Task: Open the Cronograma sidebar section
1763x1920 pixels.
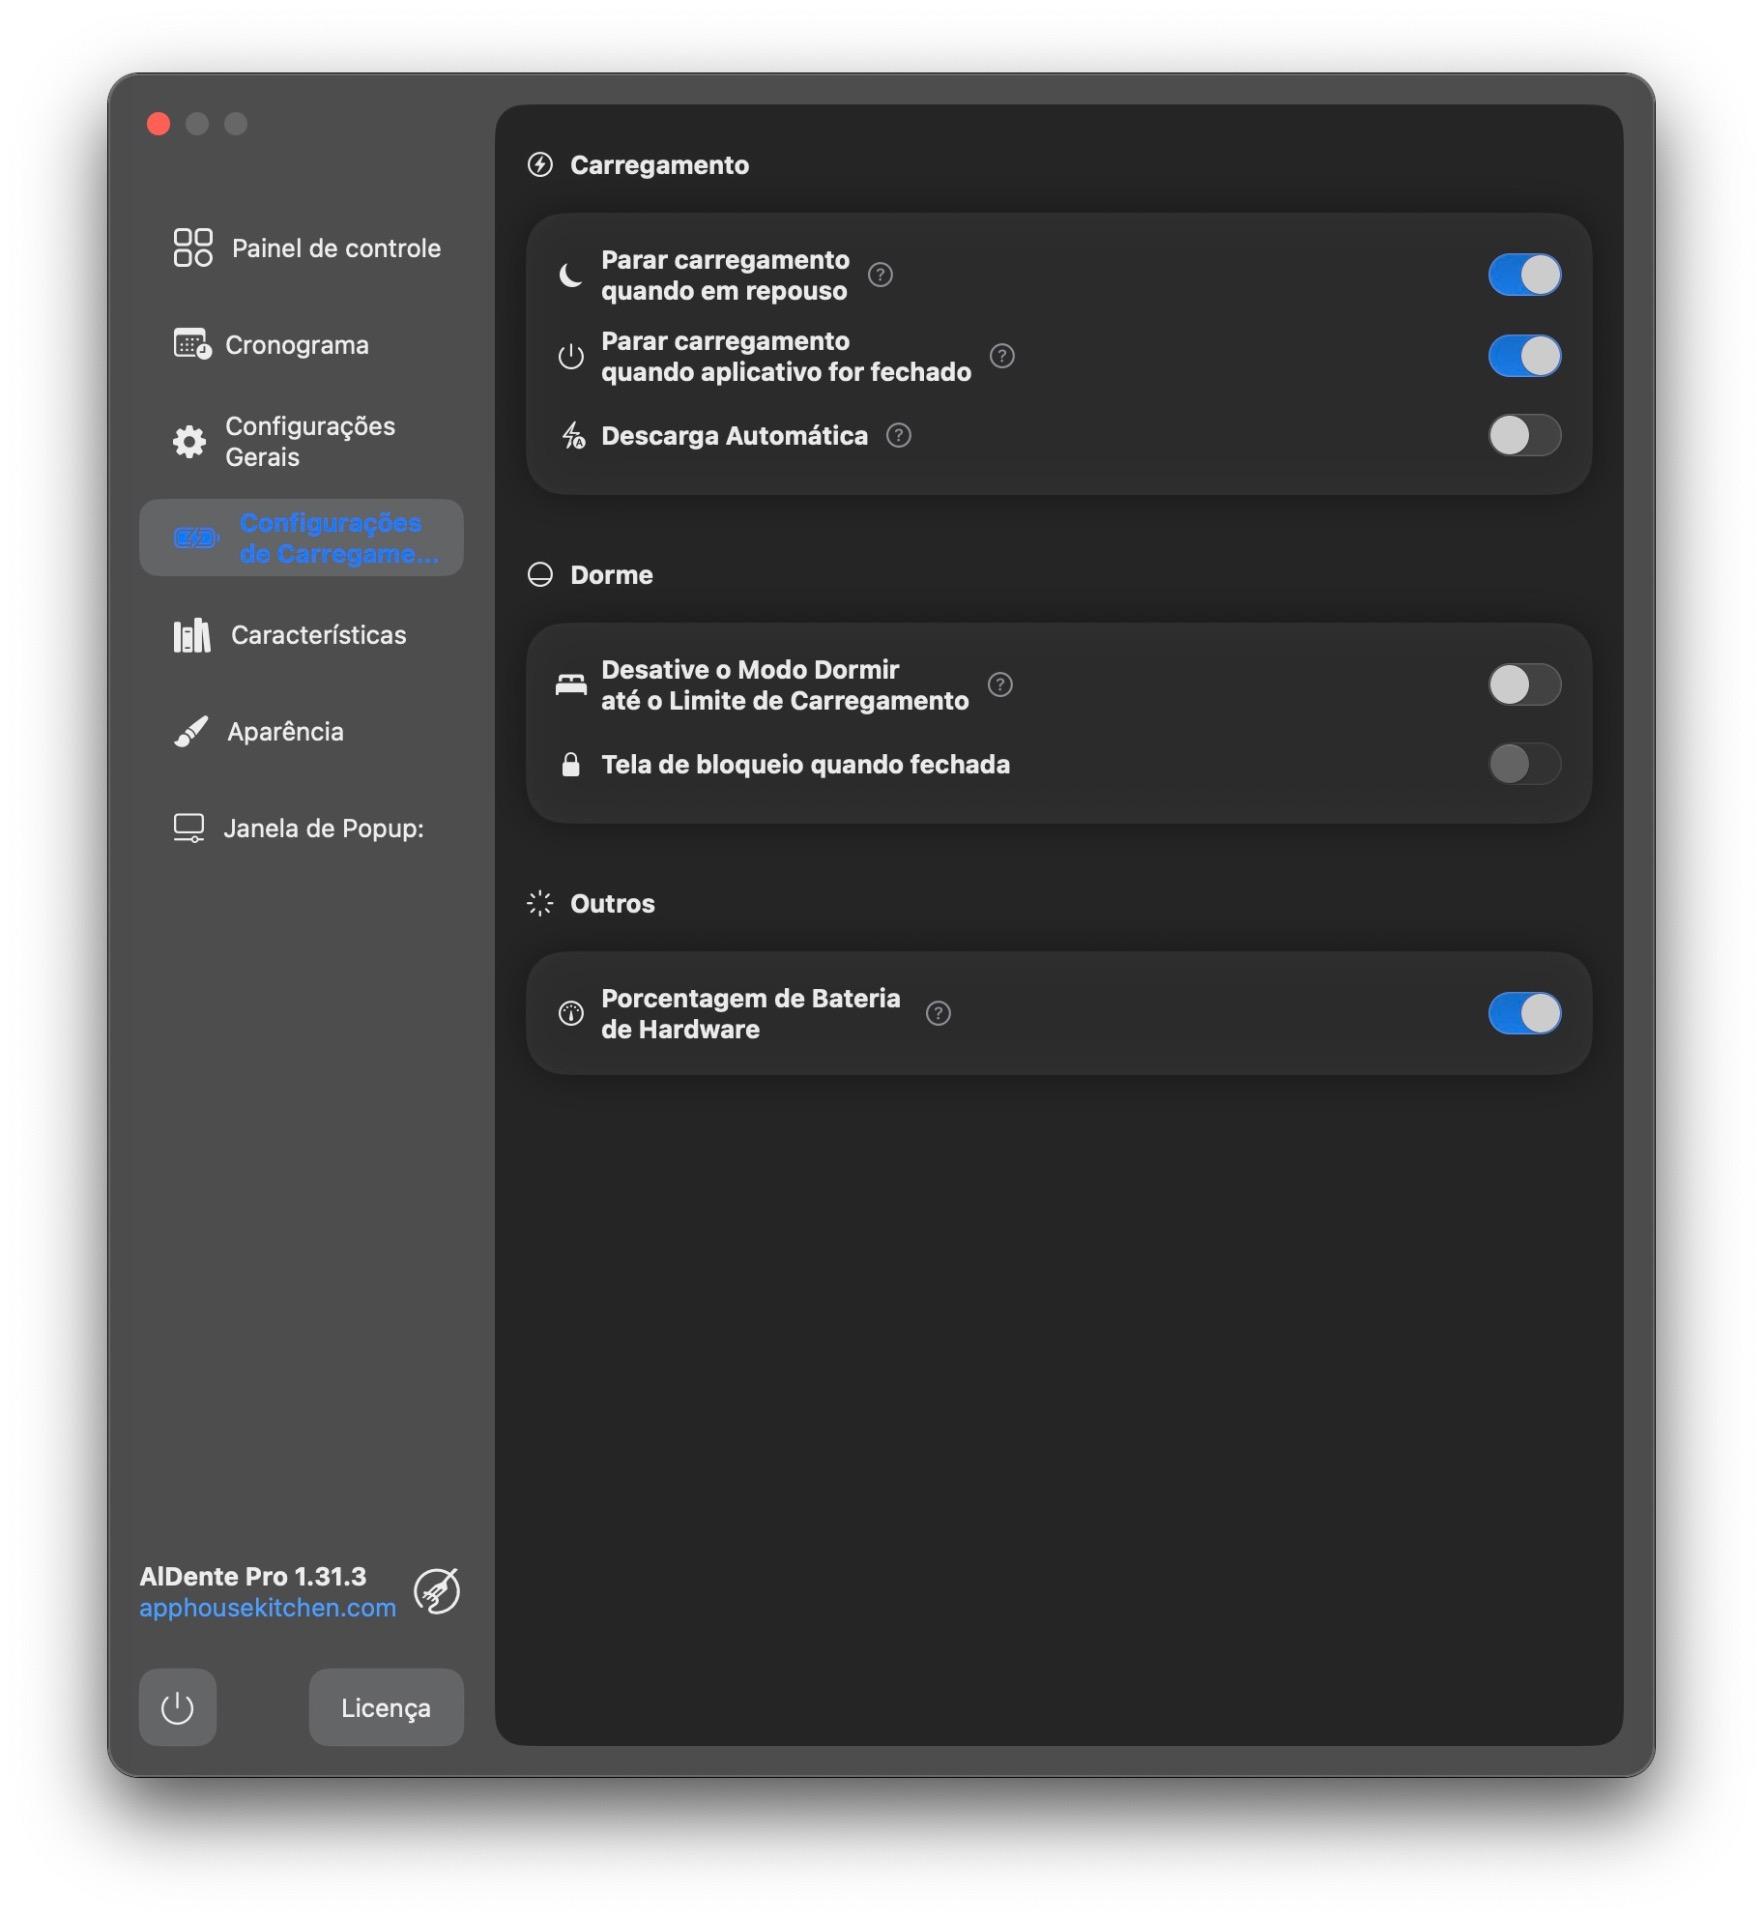Action: click(297, 345)
